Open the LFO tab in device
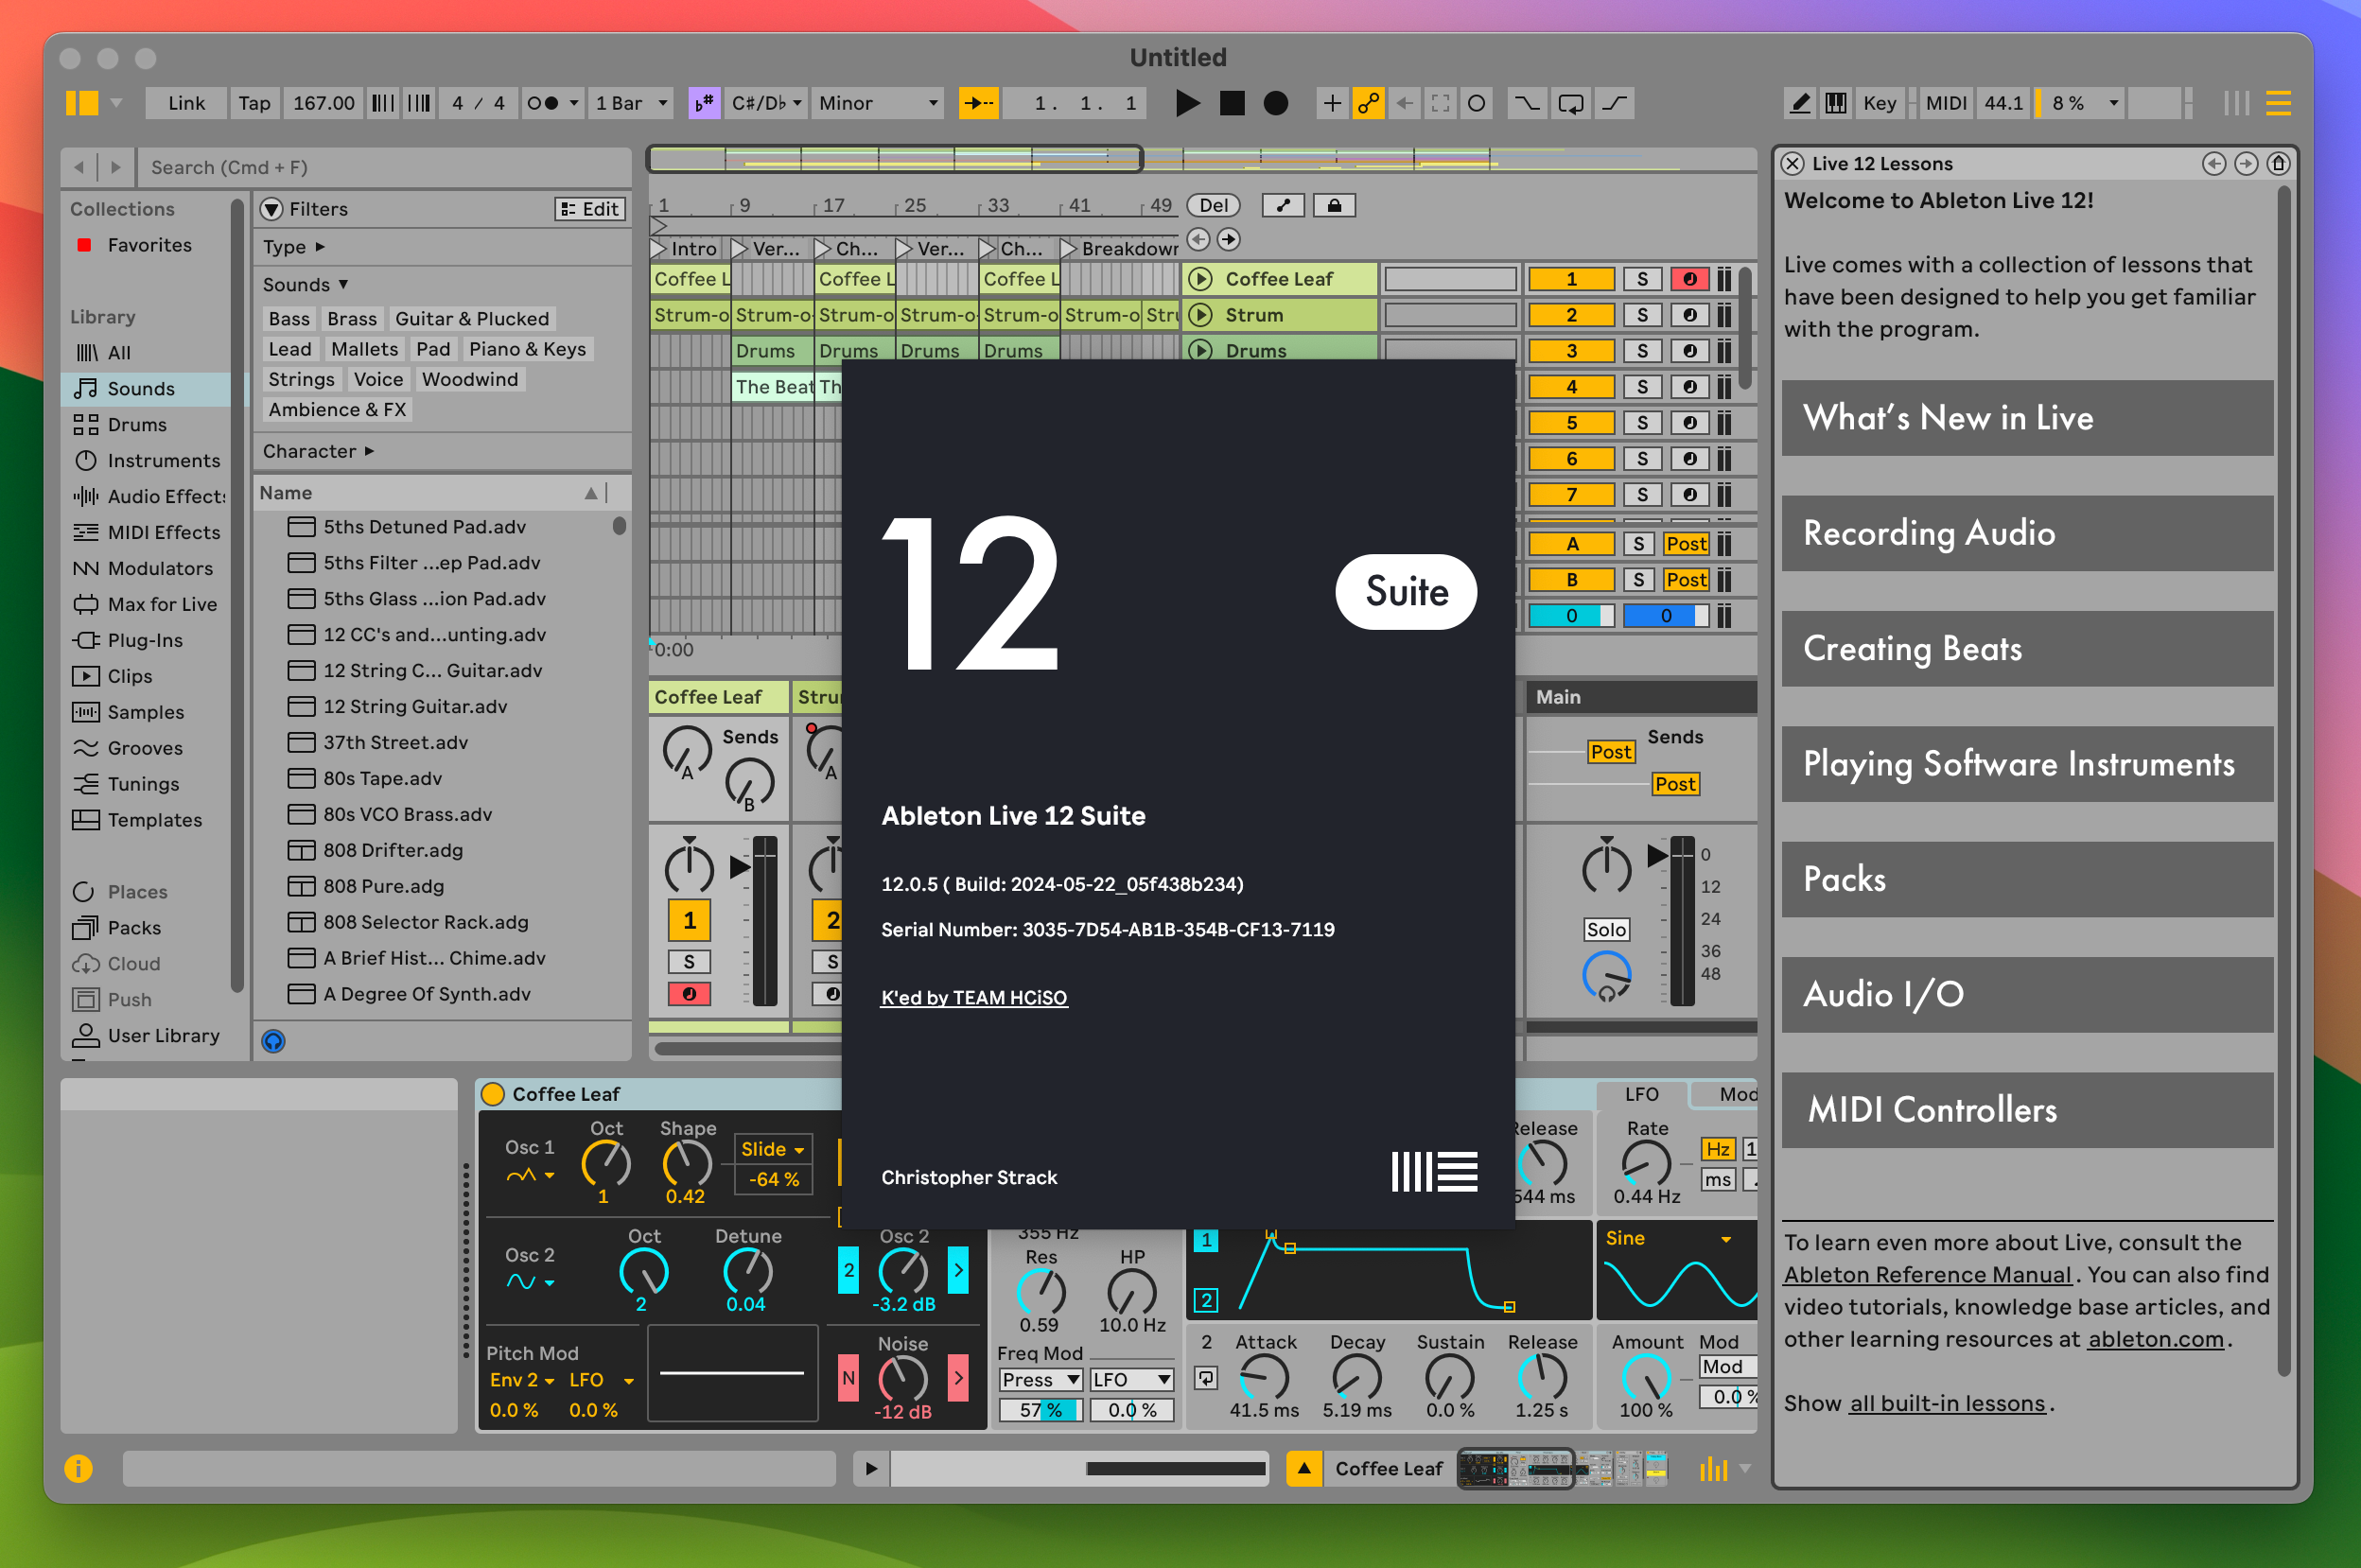Viewport: 2361px width, 1568px height. pos(1641,1095)
